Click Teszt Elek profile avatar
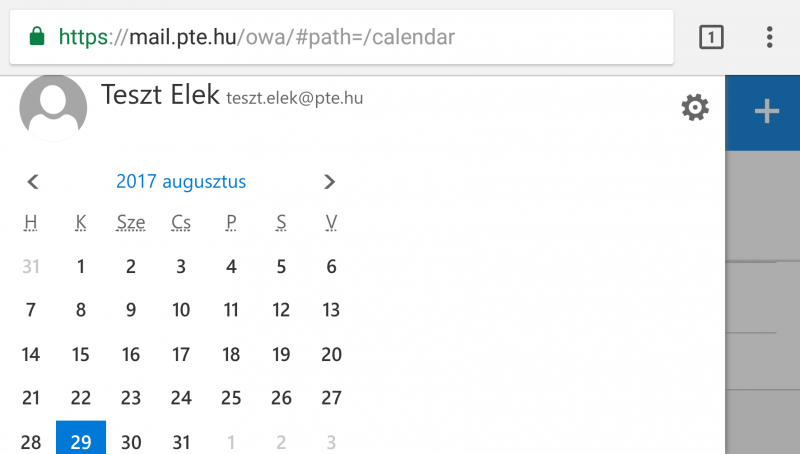The image size is (800, 454). pos(53,108)
